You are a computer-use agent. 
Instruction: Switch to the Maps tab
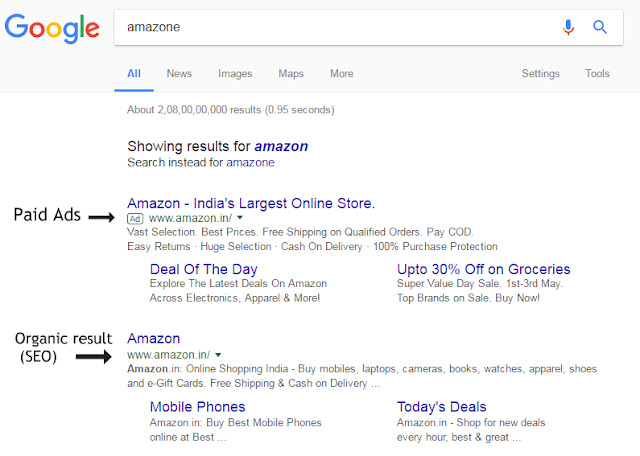click(x=291, y=74)
